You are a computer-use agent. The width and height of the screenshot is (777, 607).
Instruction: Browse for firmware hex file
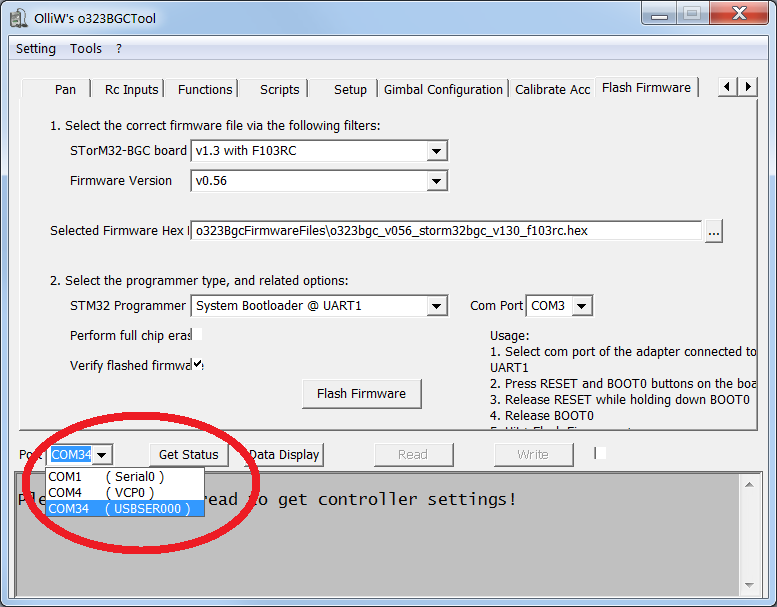coord(713,231)
